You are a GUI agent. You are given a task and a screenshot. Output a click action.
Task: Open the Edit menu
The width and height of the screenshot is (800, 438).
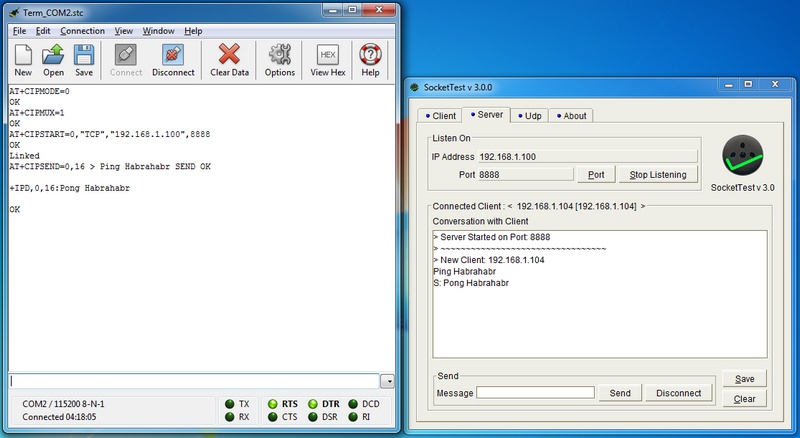pos(43,31)
